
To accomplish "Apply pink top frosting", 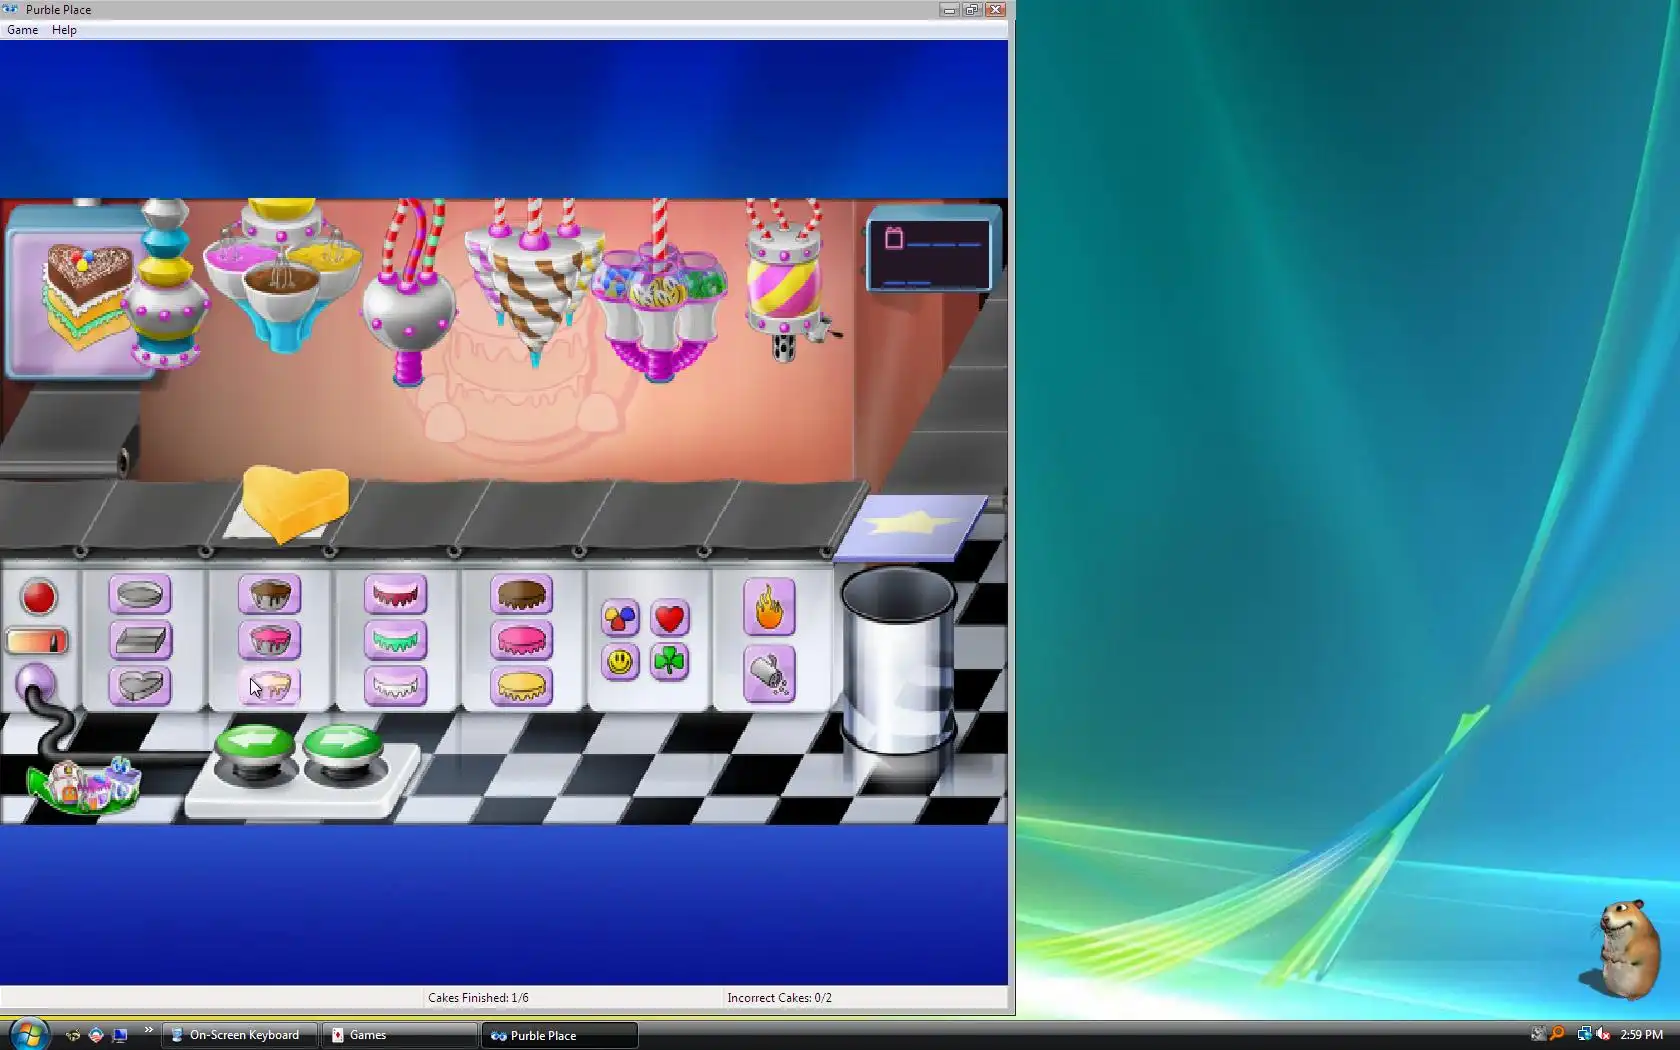I will 522,640.
